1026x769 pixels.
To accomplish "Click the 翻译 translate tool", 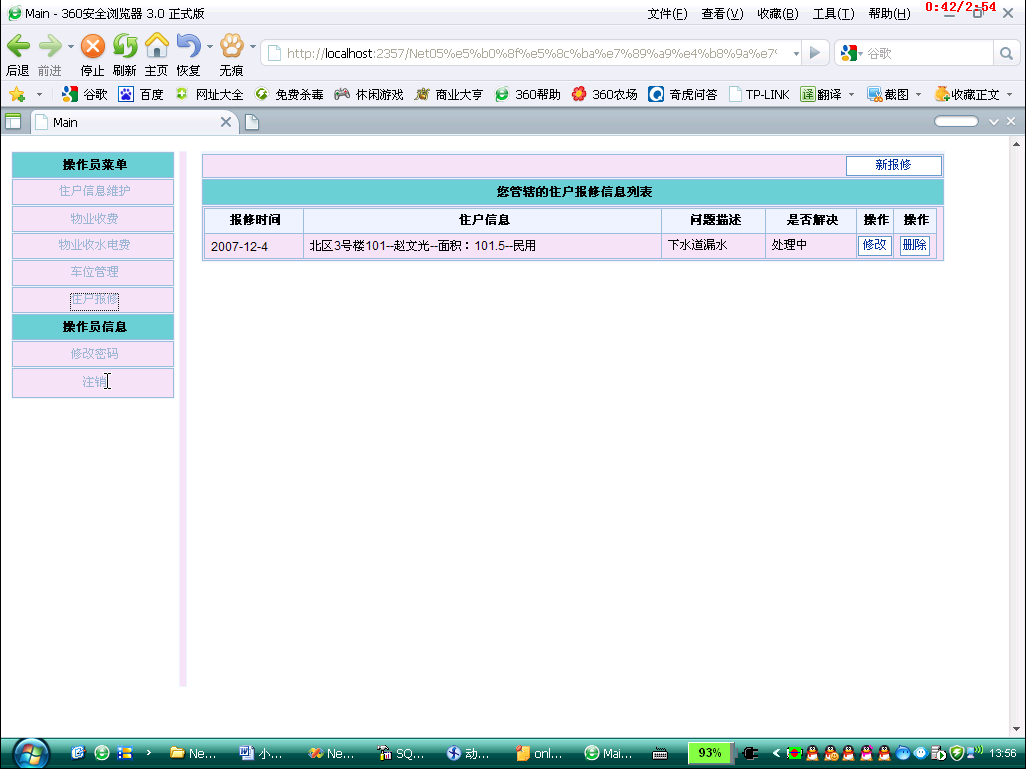I will (x=821, y=94).
